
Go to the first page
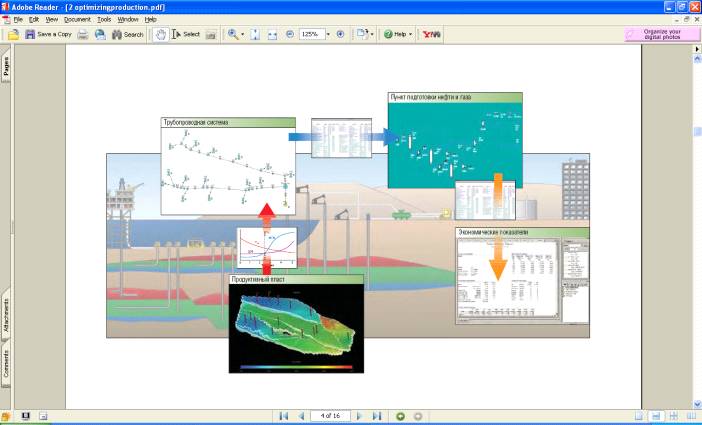283,415
